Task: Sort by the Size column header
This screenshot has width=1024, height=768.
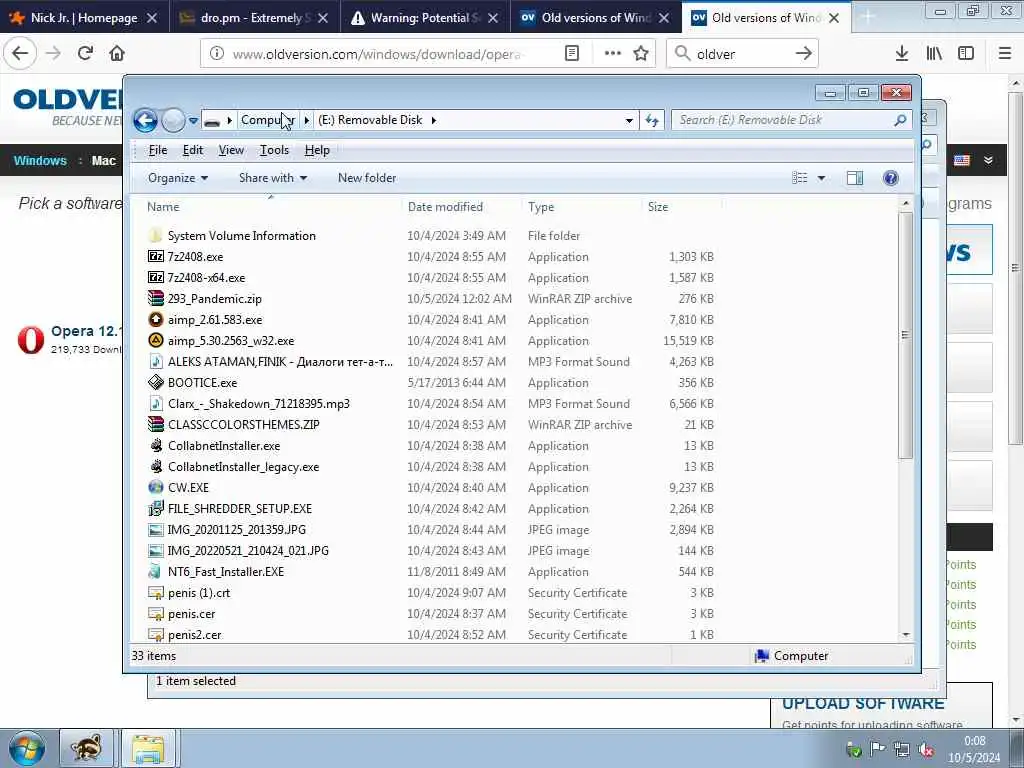Action: coord(658,206)
